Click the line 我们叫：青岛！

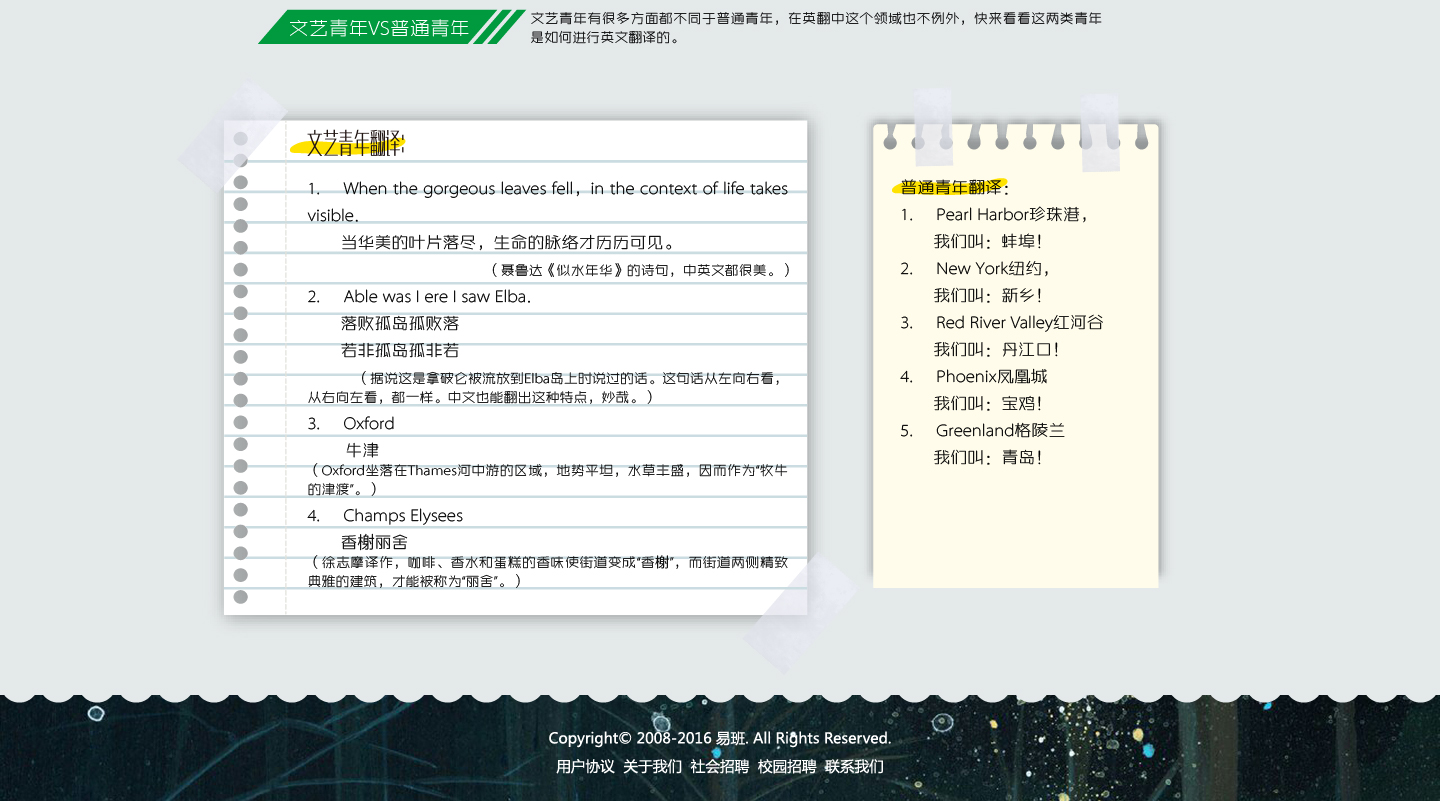coord(988,457)
